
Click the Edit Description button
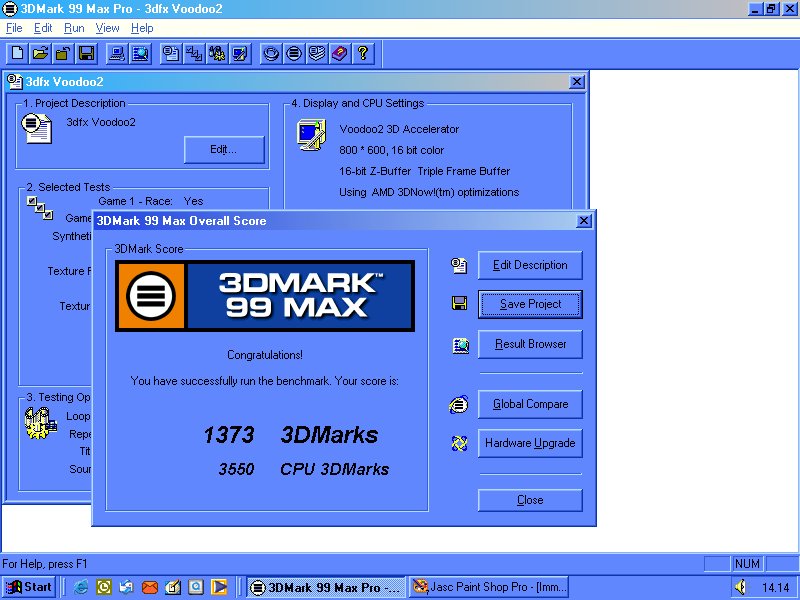tap(530, 265)
